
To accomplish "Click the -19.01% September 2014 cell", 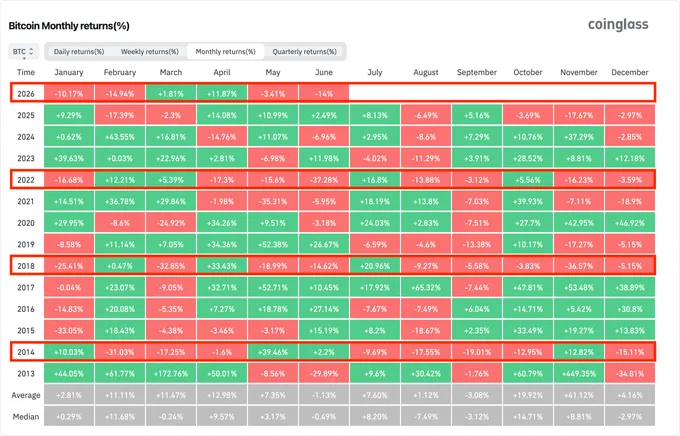I will [477, 352].
